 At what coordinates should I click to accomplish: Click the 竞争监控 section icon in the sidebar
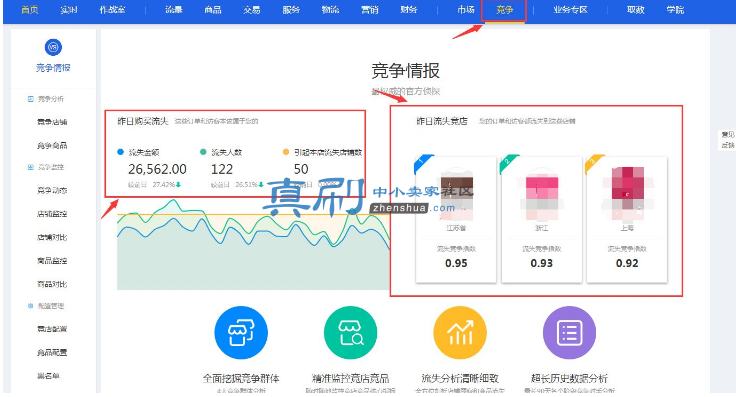pyautogui.click(x=31, y=167)
